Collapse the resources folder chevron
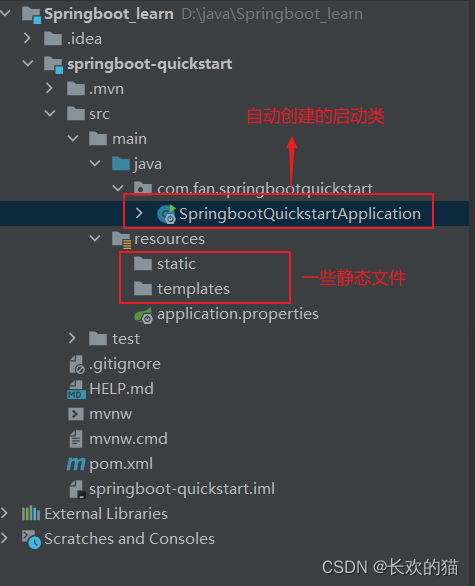475x586 pixels. coord(95,238)
